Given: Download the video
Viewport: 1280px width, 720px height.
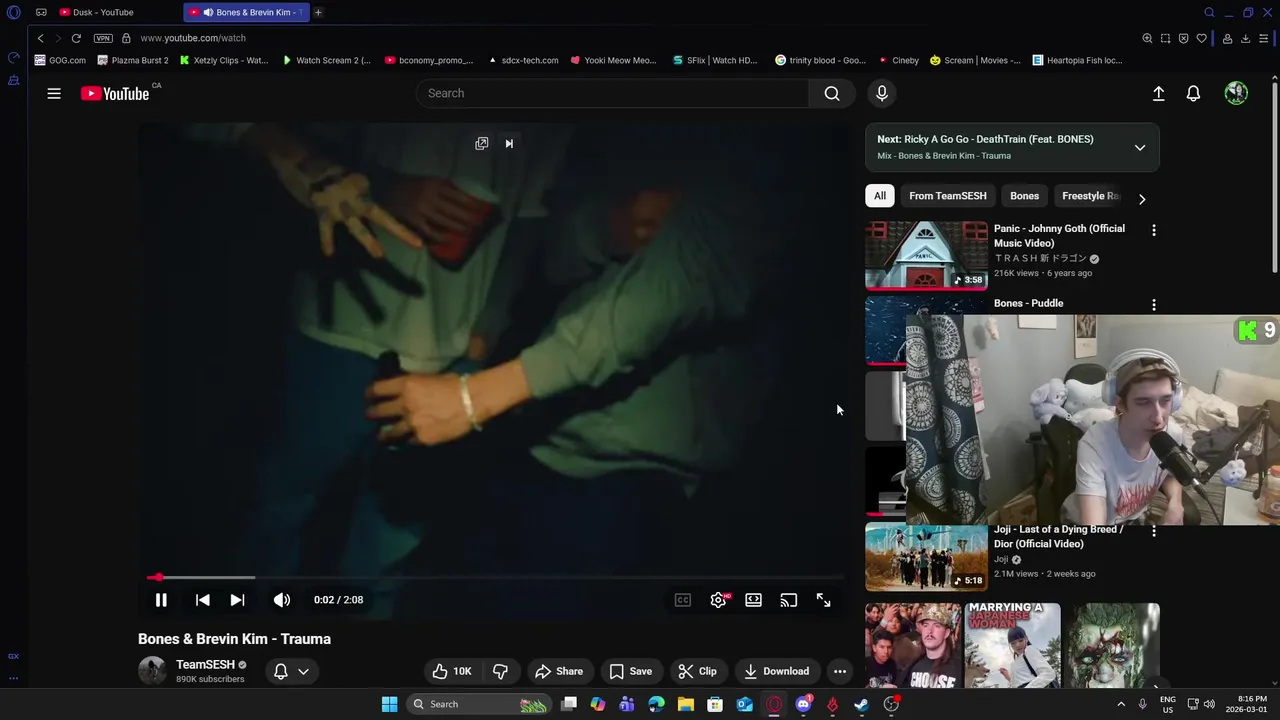Looking at the screenshot, I should click(777, 671).
